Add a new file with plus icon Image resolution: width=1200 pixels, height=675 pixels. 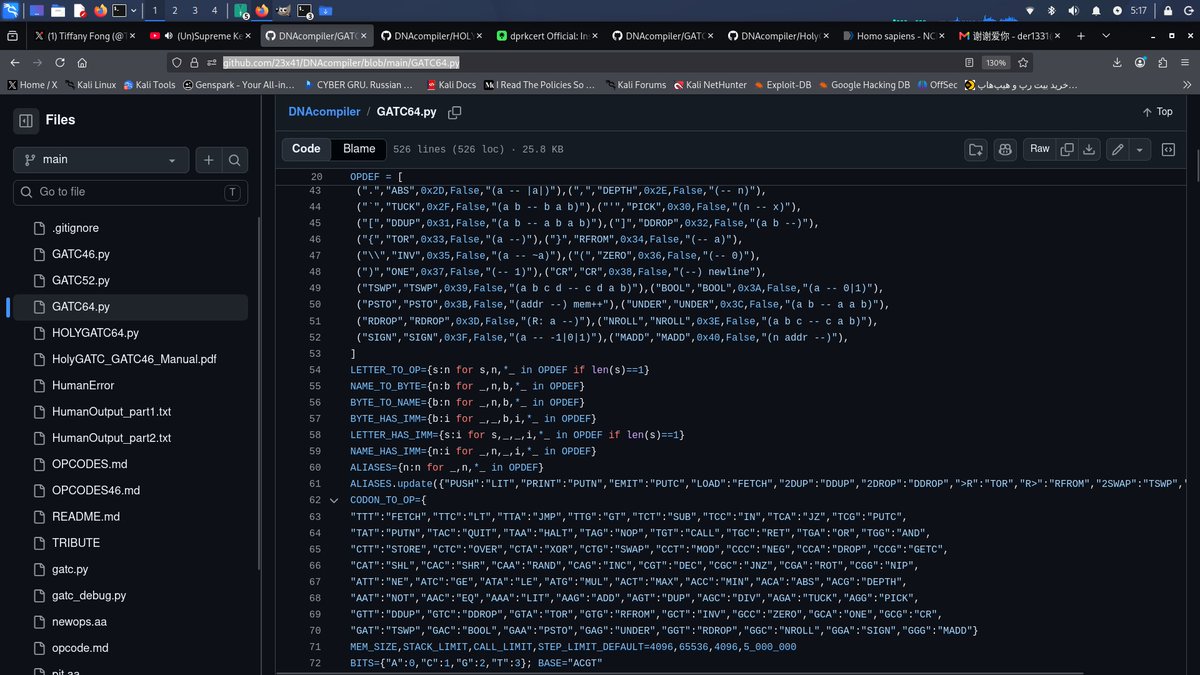click(x=209, y=160)
